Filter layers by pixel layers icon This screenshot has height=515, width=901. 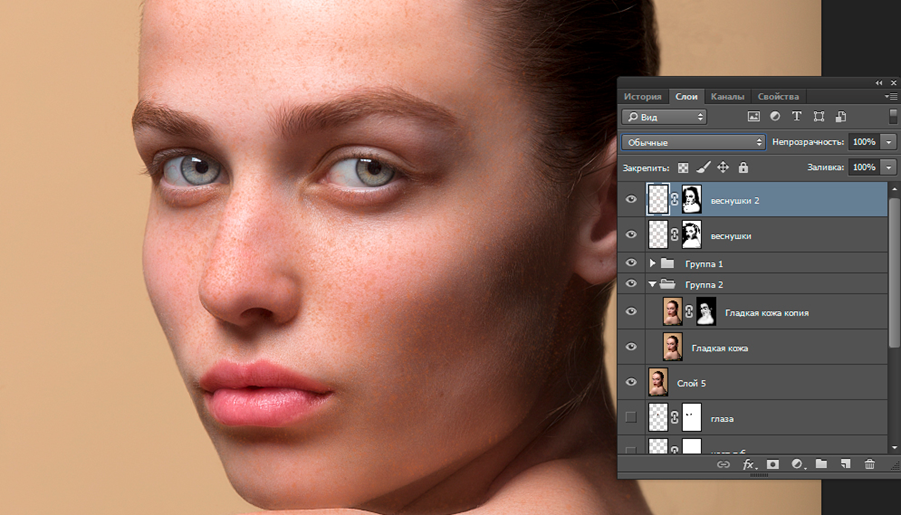(753, 116)
